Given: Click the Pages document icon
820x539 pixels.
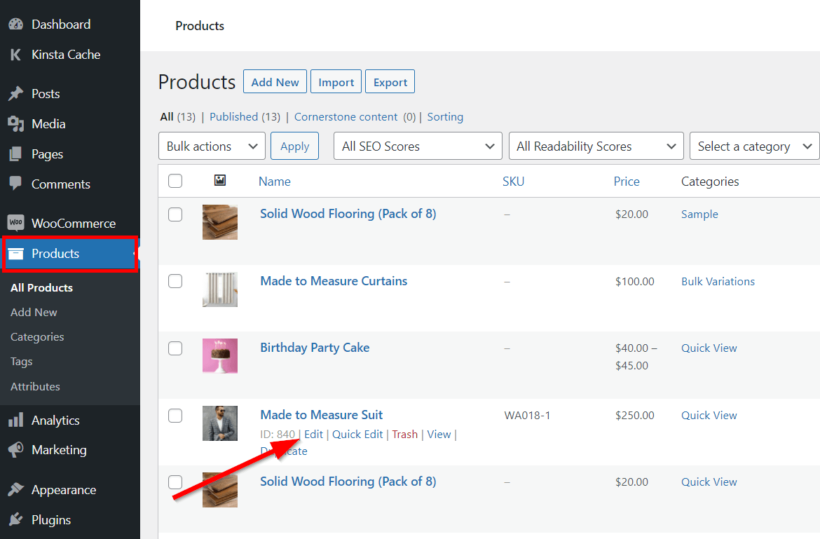Looking at the screenshot, I should click(x=16, y=154).
